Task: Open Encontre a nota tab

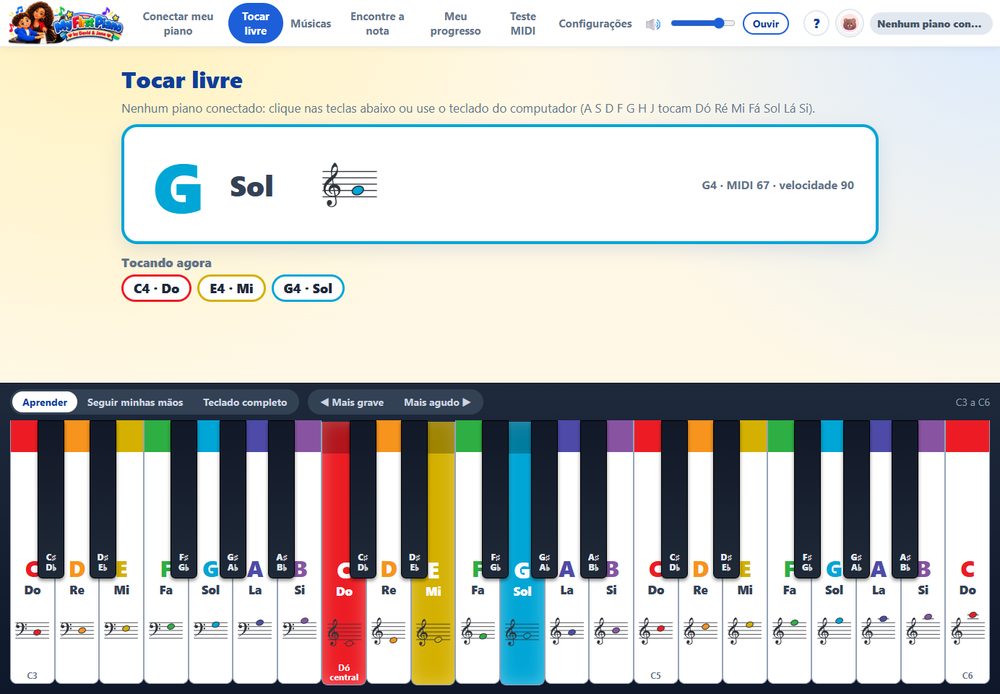Action: pos(377,24)
